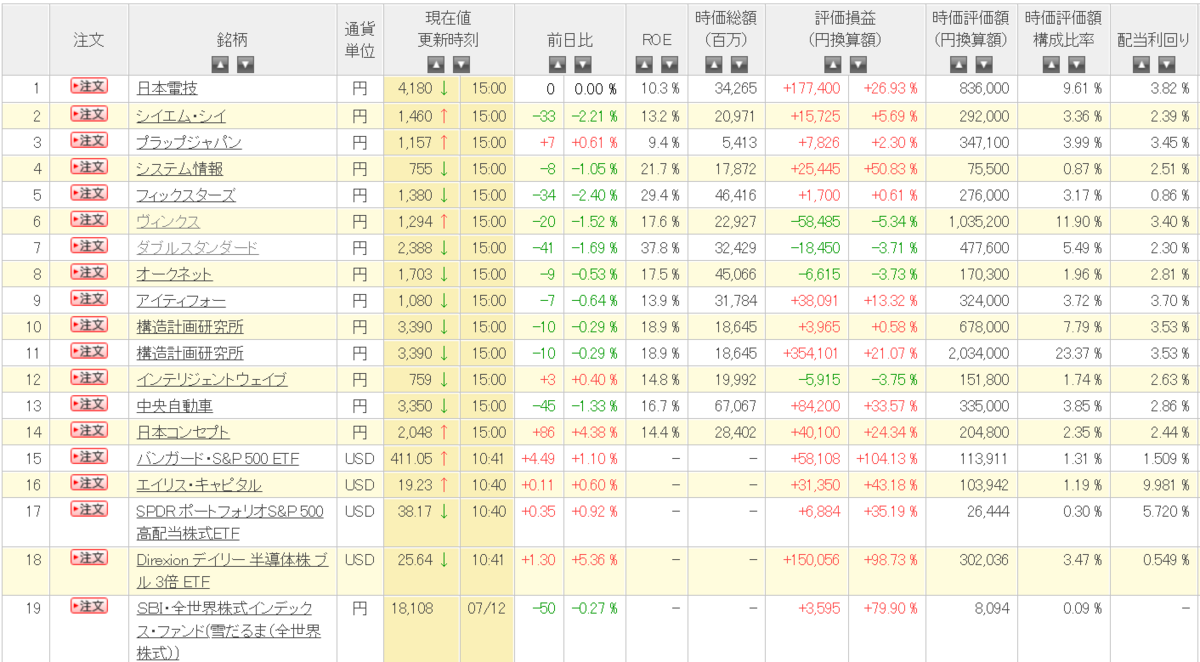The width and height of the screenshot is (1200, 662).
Task: Sort 銘柄 column descending
Action: pyautogui.click(x=245, y=65)
